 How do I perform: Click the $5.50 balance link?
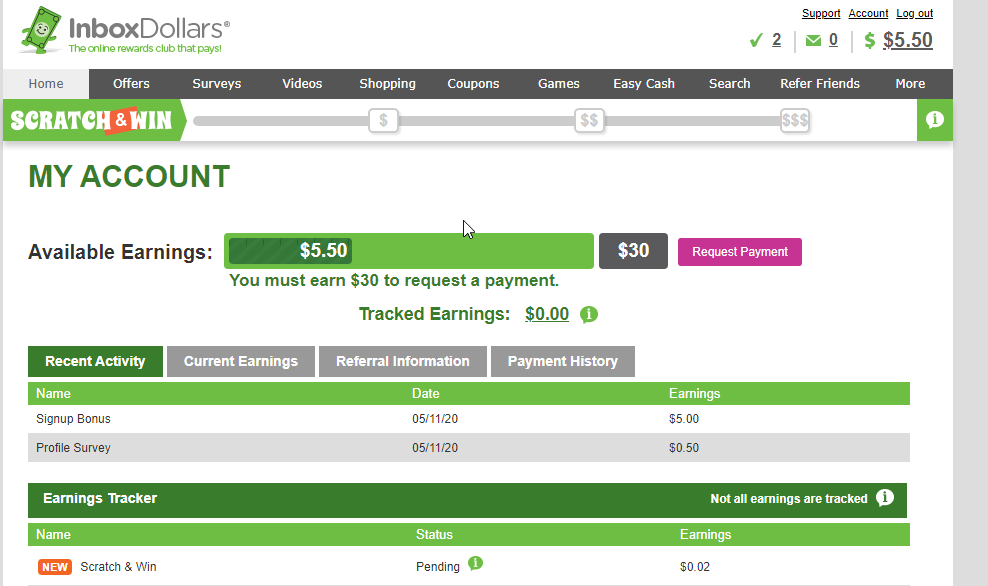907,40
